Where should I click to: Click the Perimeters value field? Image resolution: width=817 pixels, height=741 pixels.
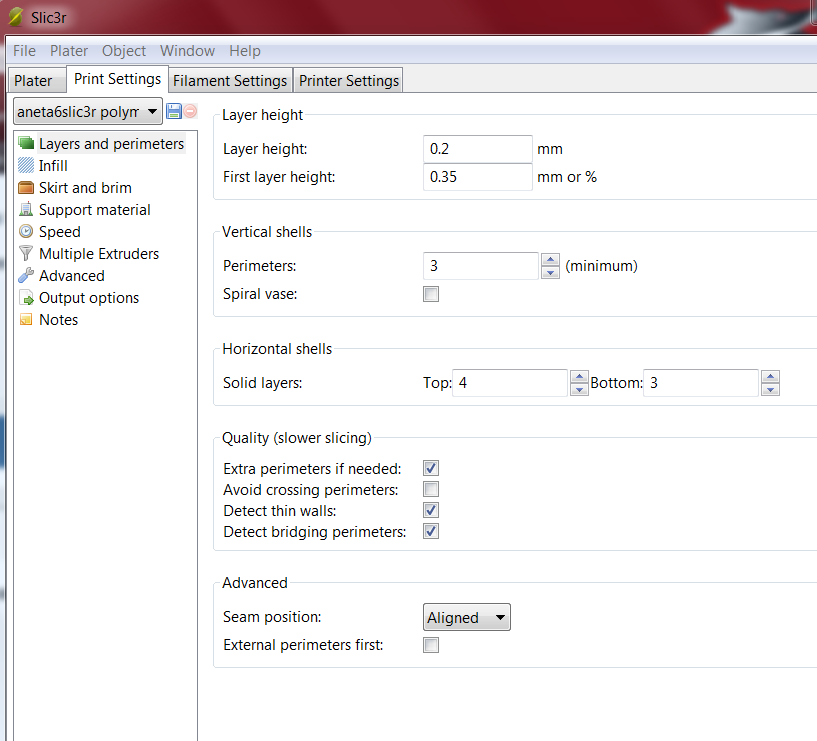click(x=481, y=266)
